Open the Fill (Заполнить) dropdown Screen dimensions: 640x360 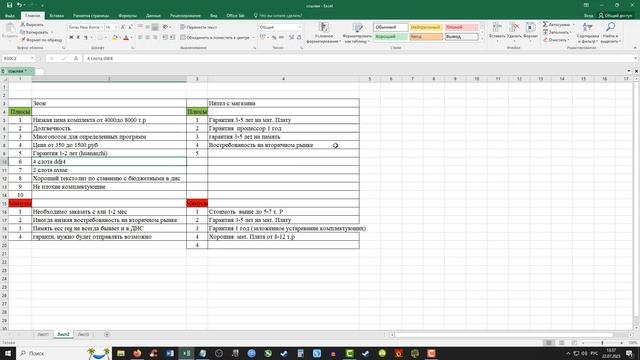(557, 32)
